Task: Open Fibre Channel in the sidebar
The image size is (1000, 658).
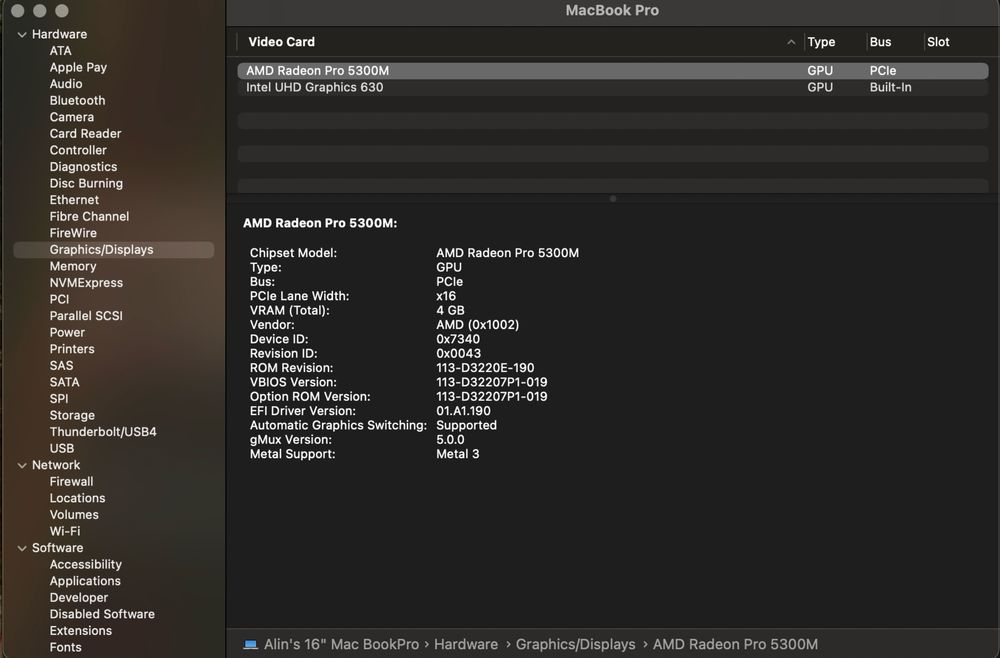Action: [89, 217]
